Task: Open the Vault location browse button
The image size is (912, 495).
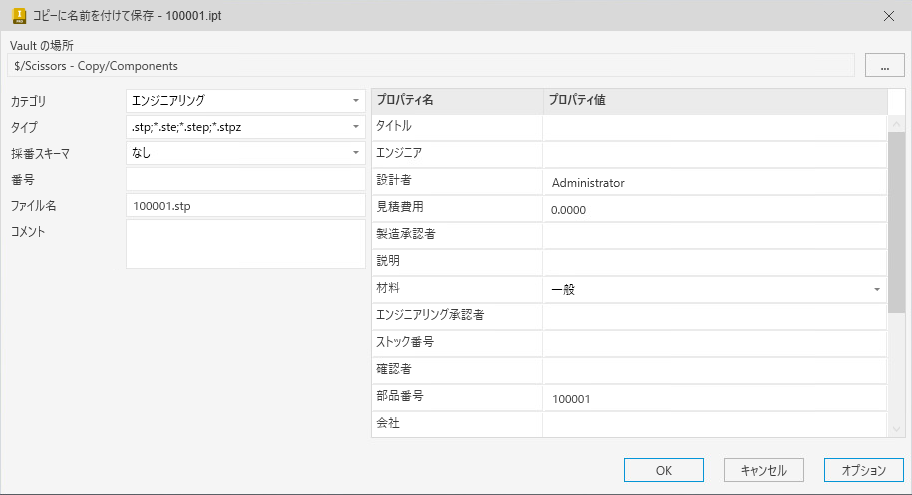Action: pos(884,66)
